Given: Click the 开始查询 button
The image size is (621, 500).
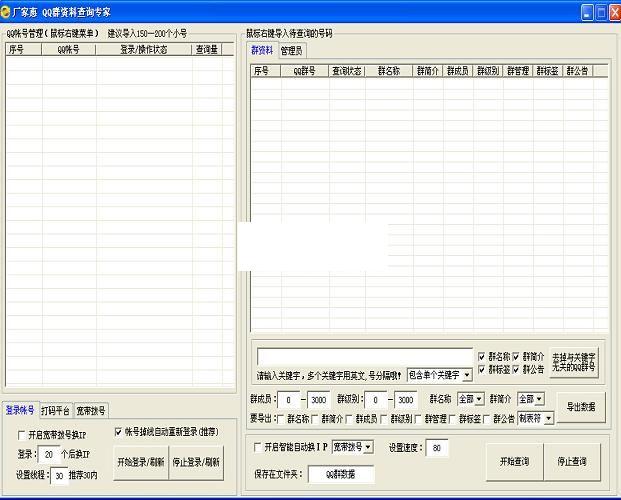Looking at the screenshot, I should pos(514,461).
